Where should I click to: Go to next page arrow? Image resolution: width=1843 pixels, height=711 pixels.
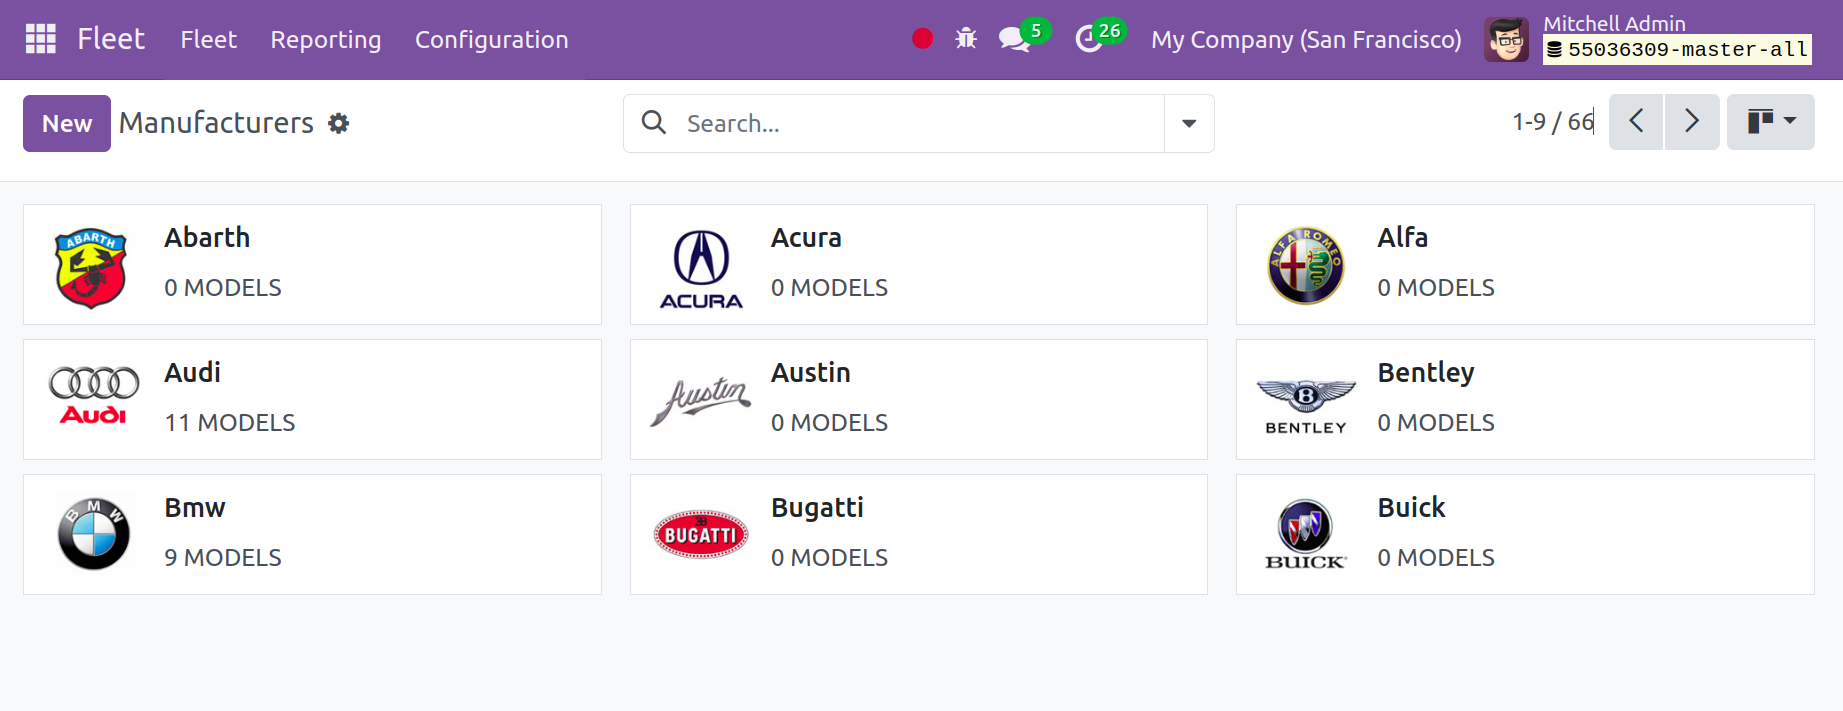(x=1692, y=122)
